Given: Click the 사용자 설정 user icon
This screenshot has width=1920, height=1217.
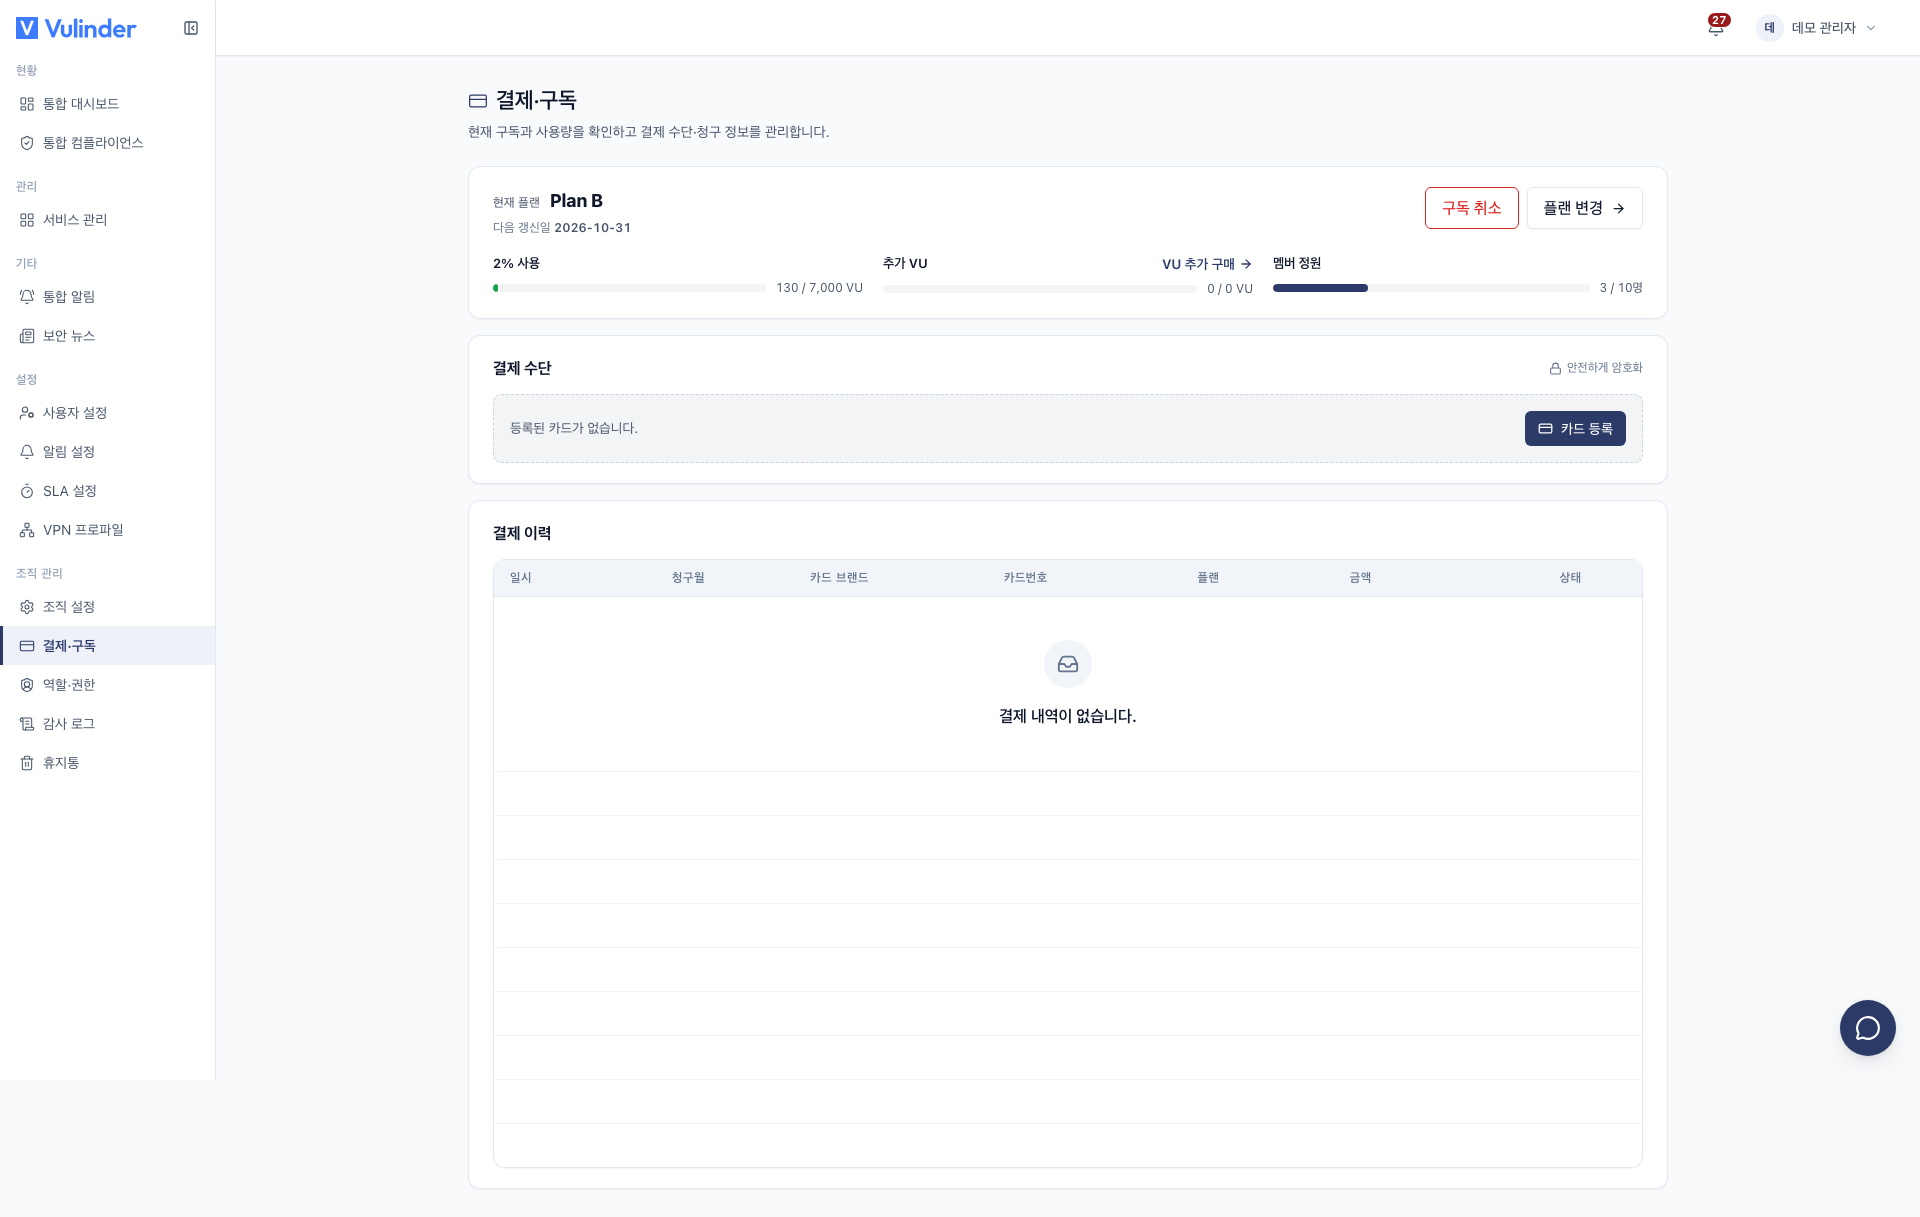Looking at the screenshot, I should tap(27, 413).
